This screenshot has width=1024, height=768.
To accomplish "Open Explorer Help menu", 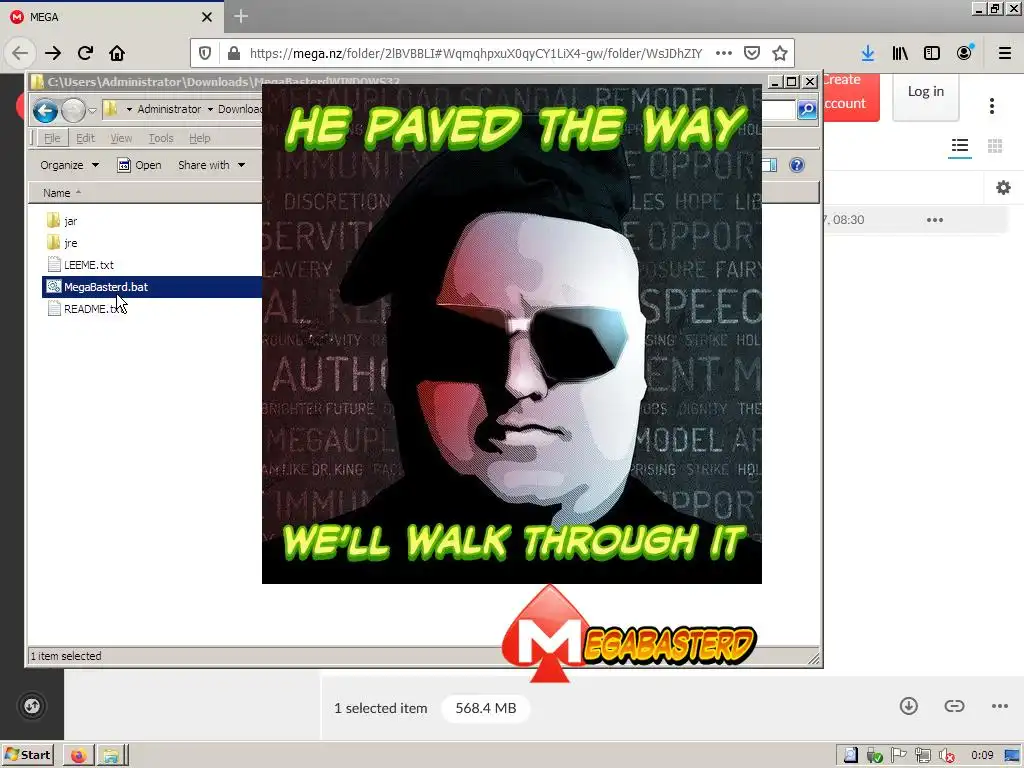I will point(200,138).
